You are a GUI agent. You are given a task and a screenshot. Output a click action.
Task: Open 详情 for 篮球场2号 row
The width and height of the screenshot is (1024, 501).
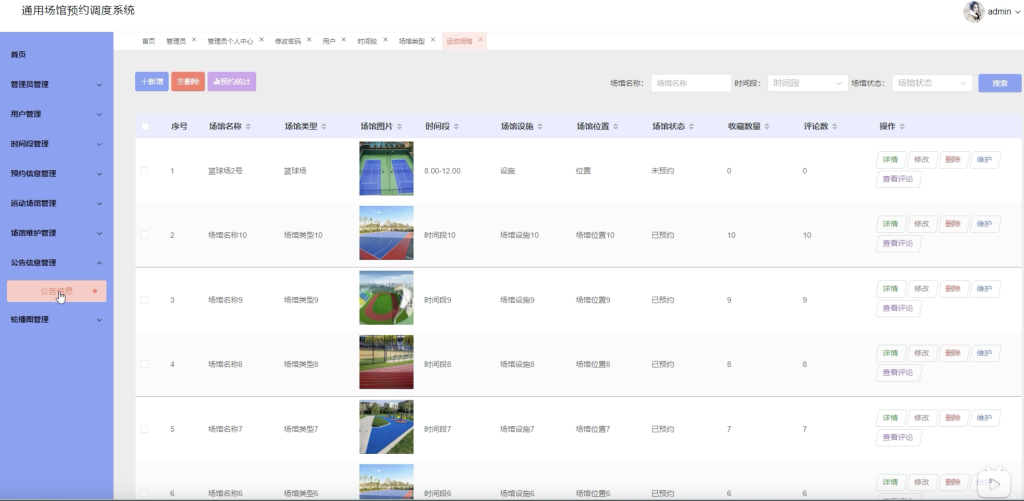tap(891, 160)
